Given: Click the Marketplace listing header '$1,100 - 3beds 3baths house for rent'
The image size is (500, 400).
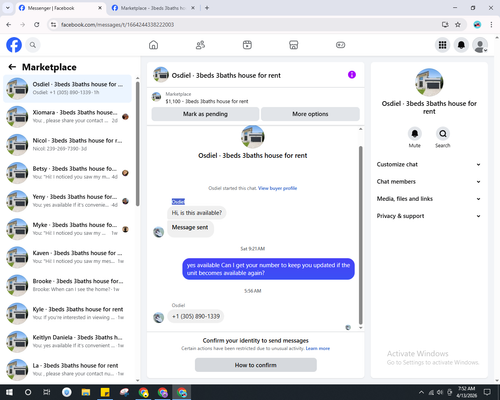Looking at the screenshot, I should click(207, 101).
